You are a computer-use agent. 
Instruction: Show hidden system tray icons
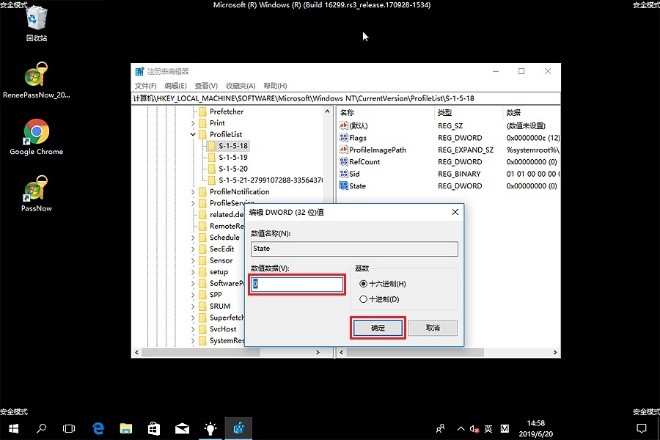tap(460, 429)
